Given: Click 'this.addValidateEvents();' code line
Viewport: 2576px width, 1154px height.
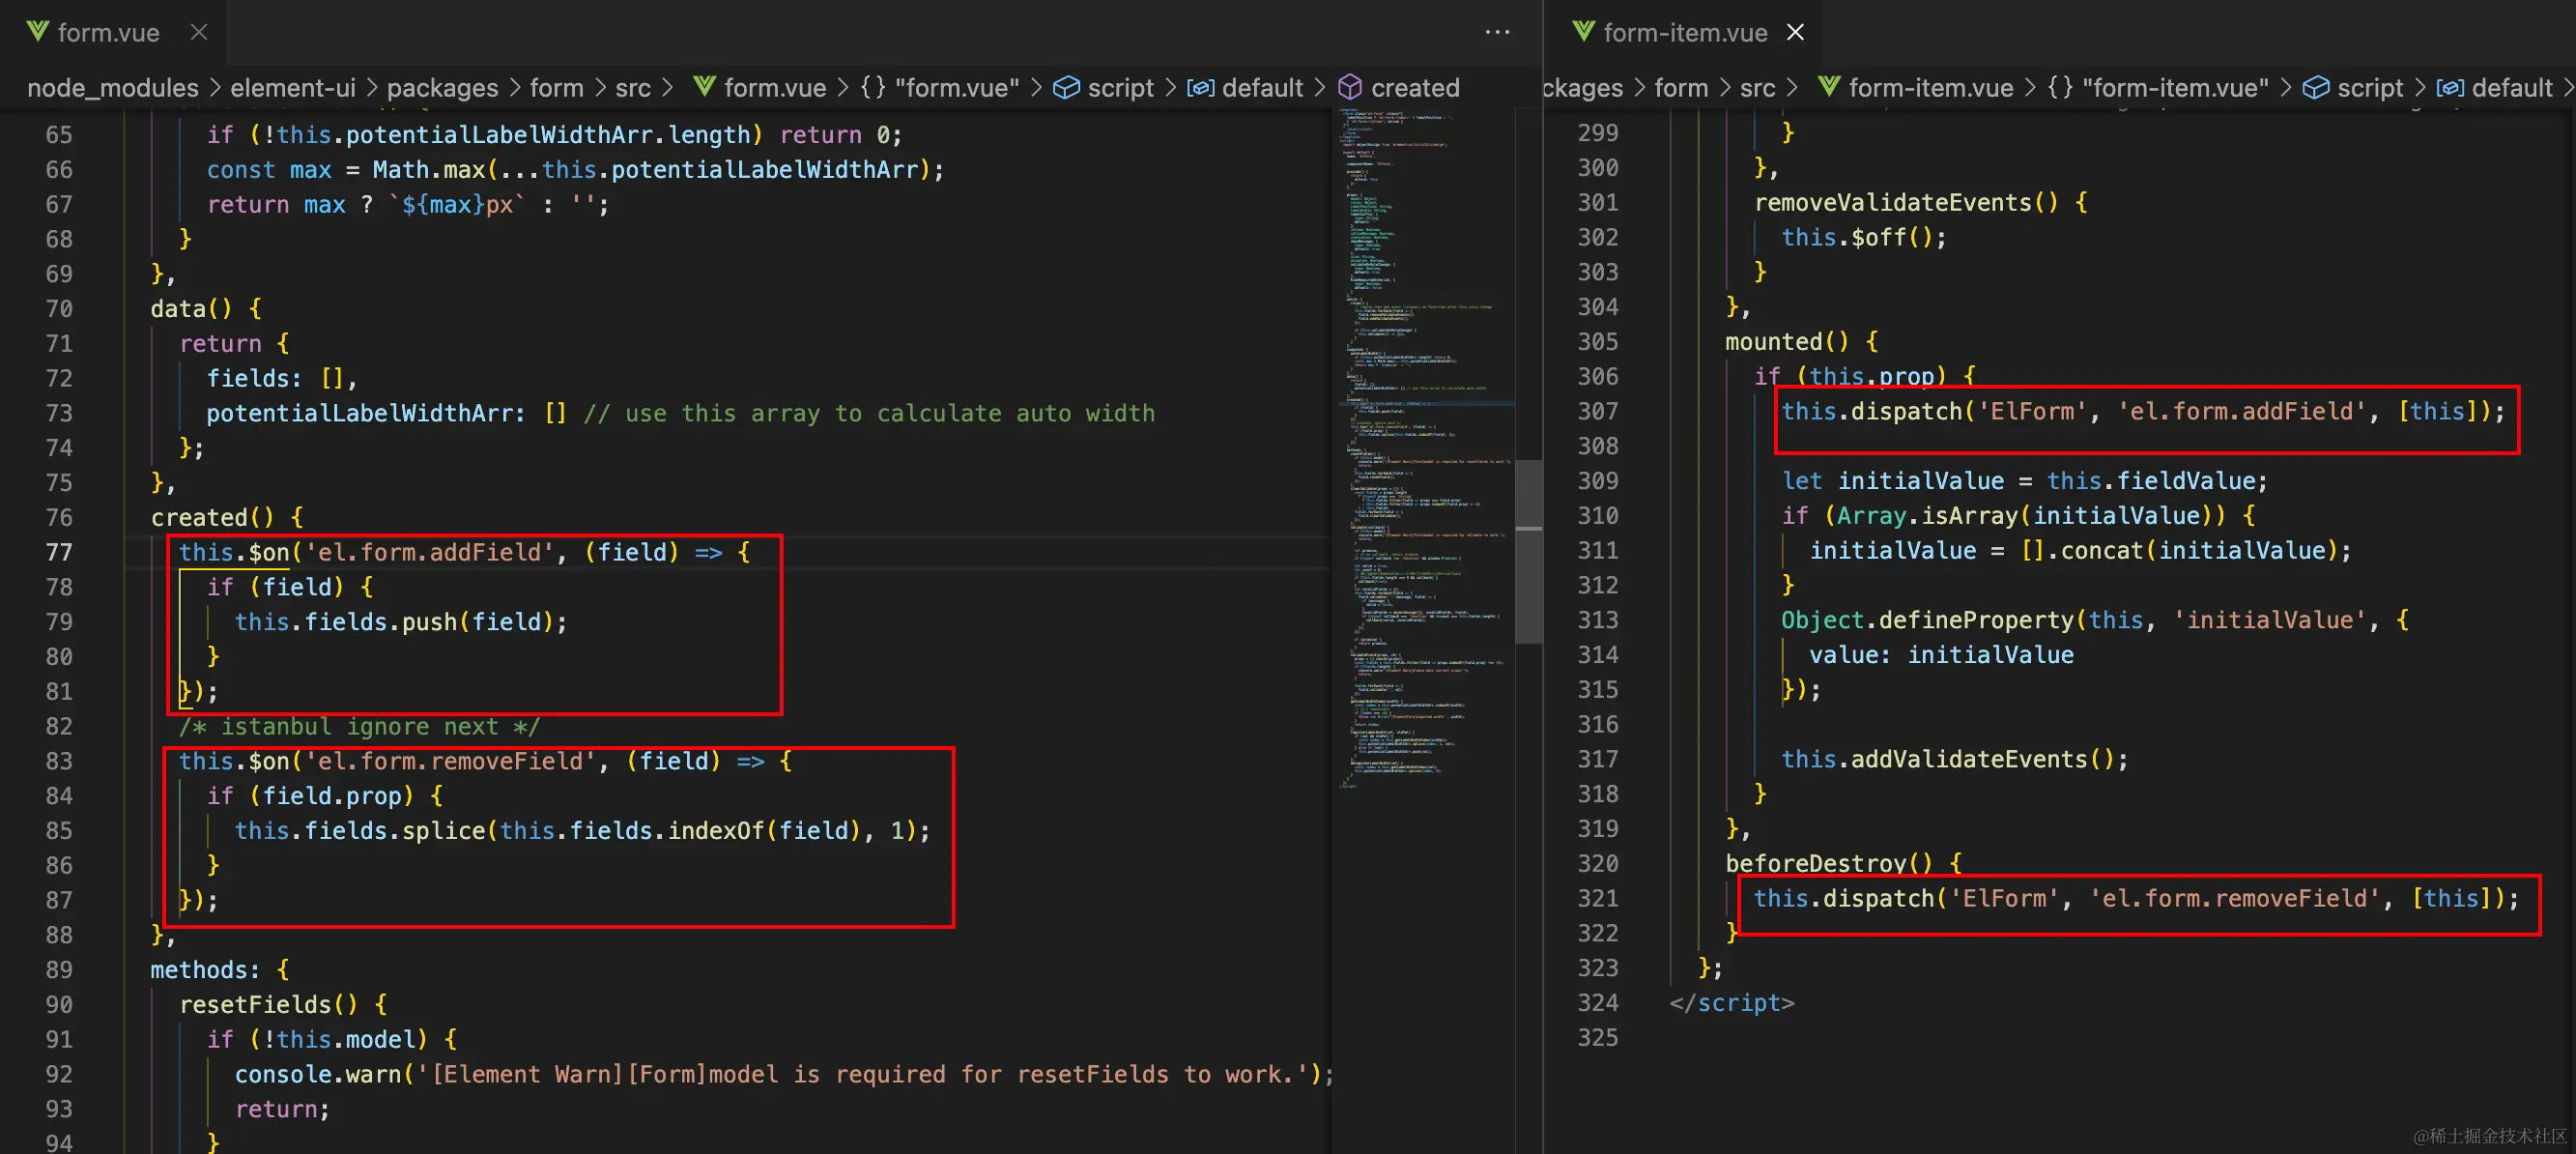Looking at the screenshot, I should point(1955,759).
